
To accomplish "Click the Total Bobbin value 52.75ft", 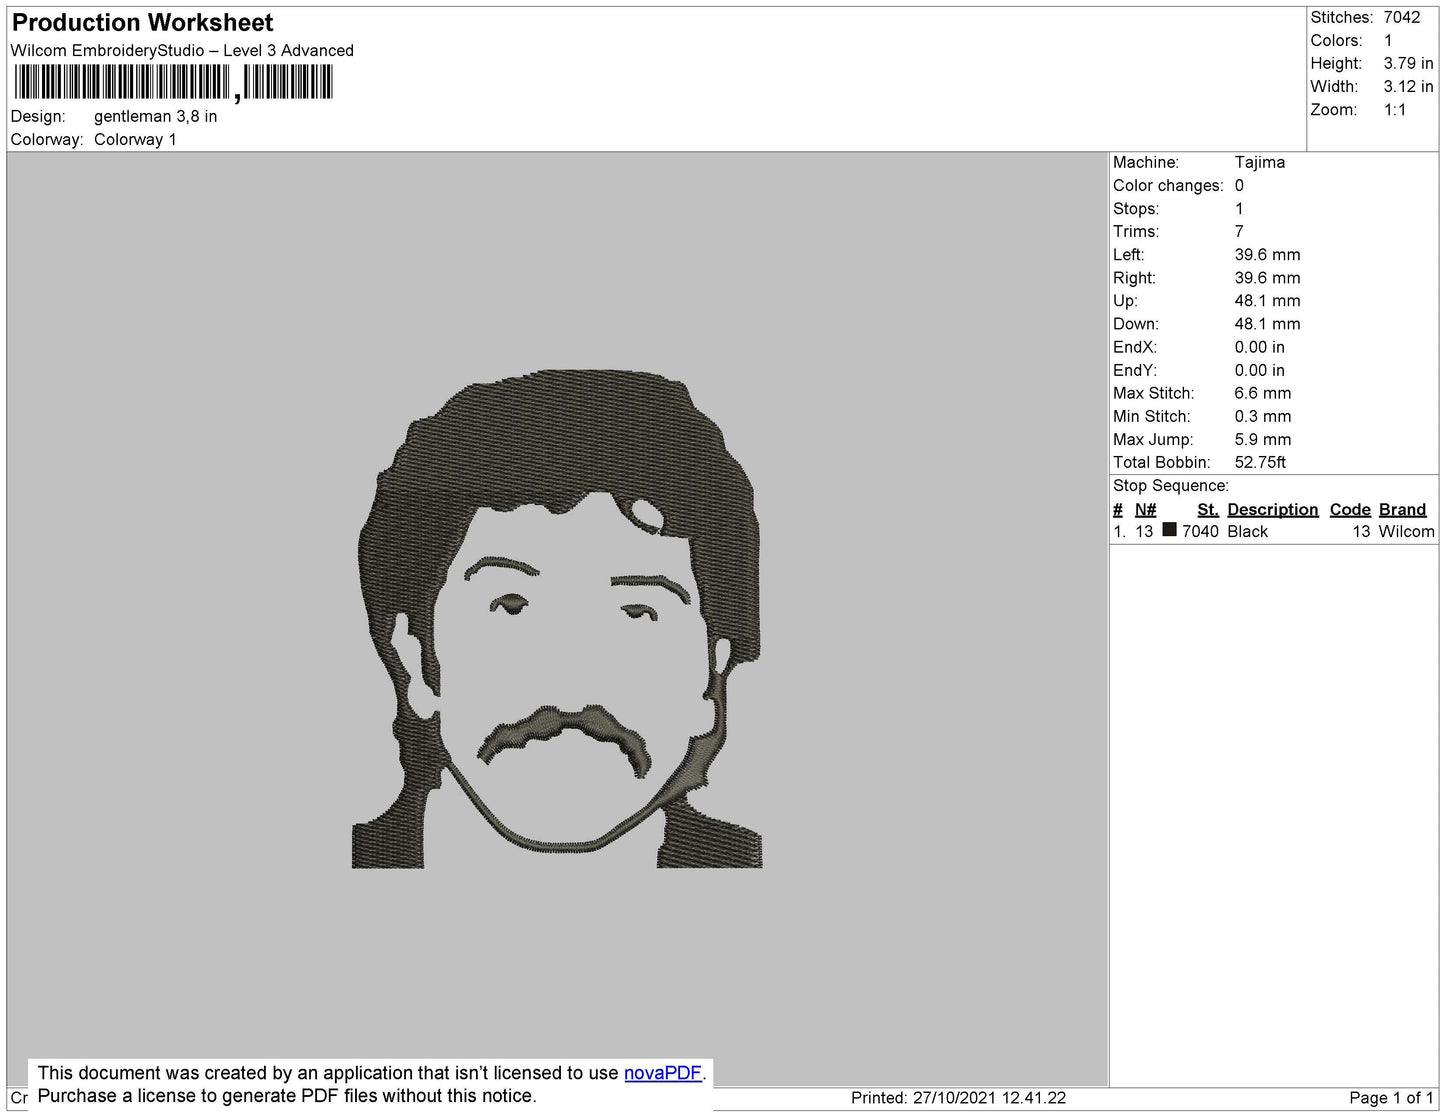I will pyautogui.click(x=1260, y=462).
